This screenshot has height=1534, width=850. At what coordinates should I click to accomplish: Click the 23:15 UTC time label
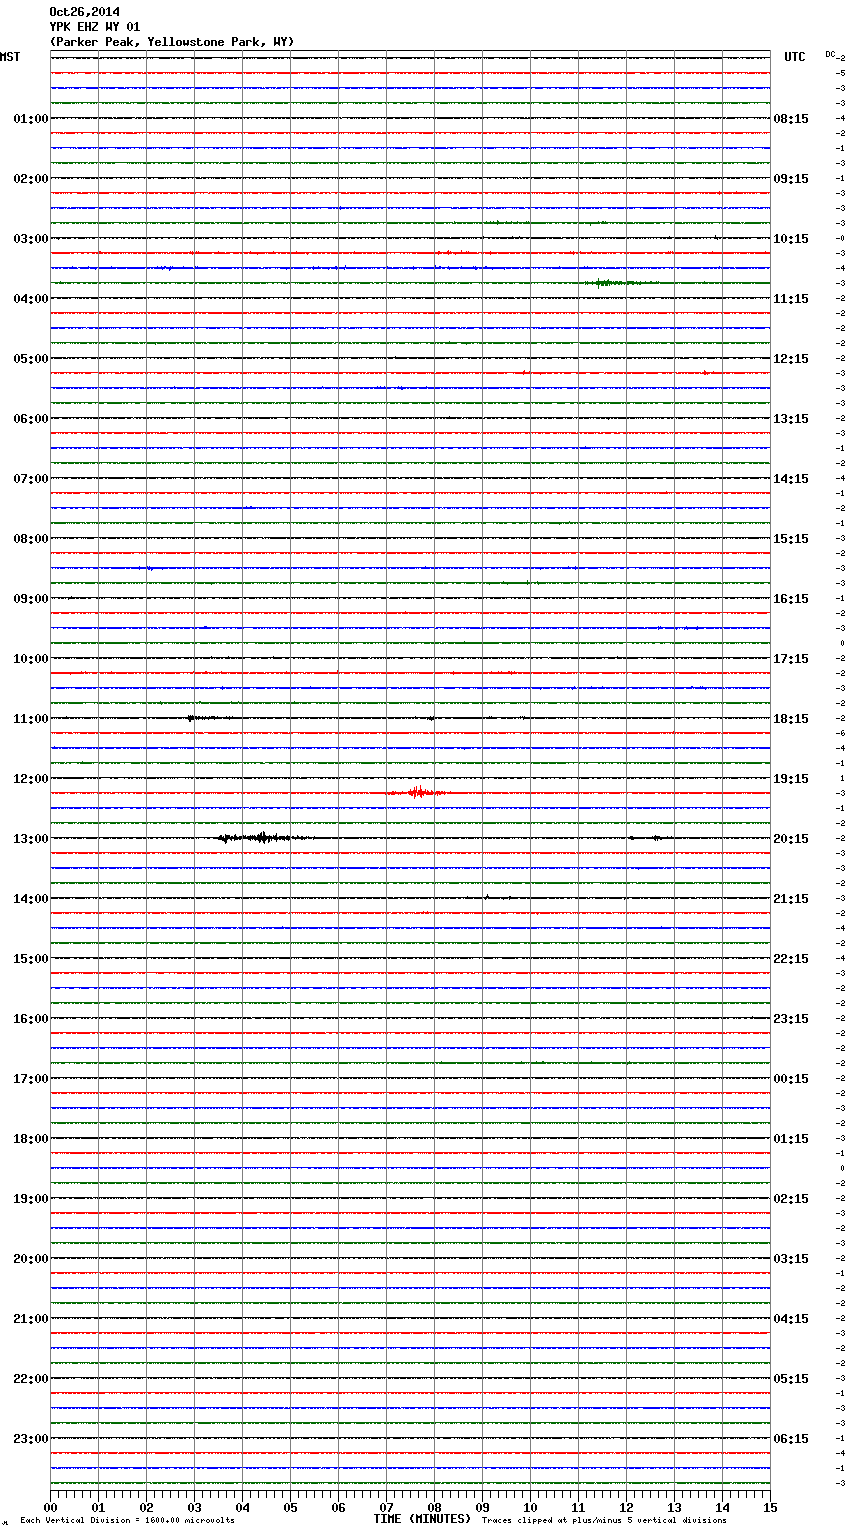(x=791, y=1019)
